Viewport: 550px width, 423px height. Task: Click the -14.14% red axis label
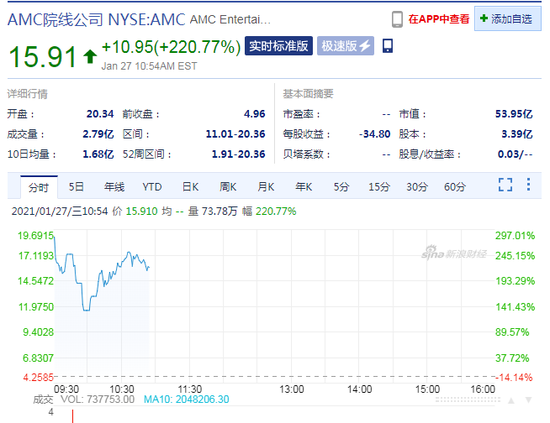coord(514,377)
